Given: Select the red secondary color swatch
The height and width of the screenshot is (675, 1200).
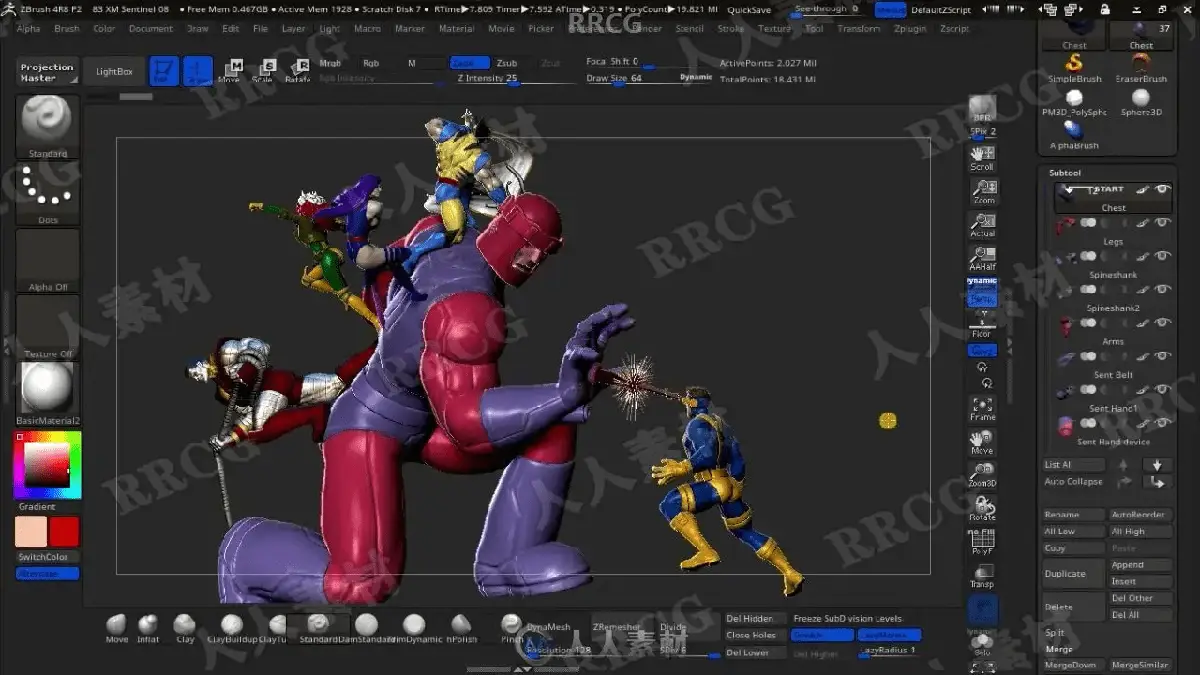Looking at the screenshot, I should [x=64, y=532].
